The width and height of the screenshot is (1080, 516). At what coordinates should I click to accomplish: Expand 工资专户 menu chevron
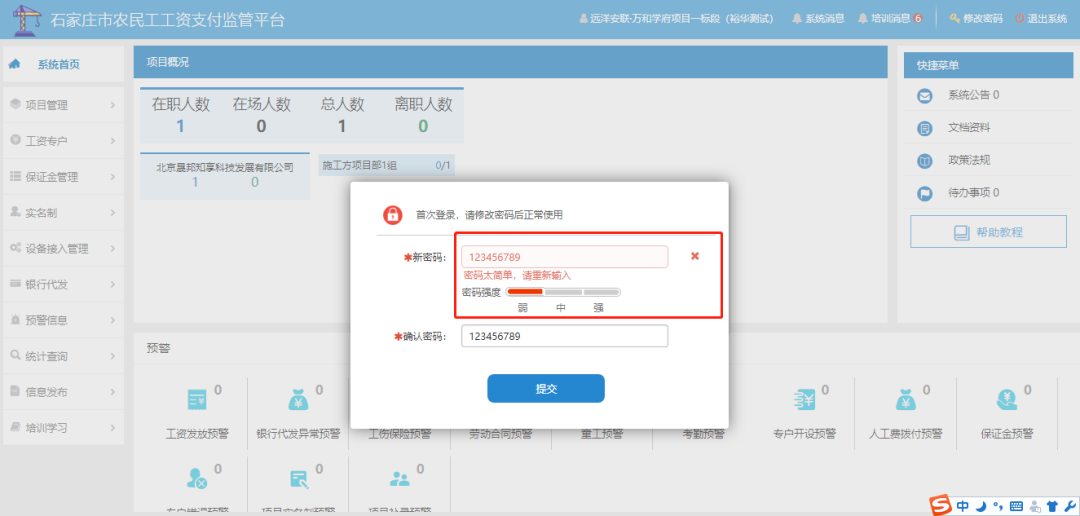pos(112,141)
